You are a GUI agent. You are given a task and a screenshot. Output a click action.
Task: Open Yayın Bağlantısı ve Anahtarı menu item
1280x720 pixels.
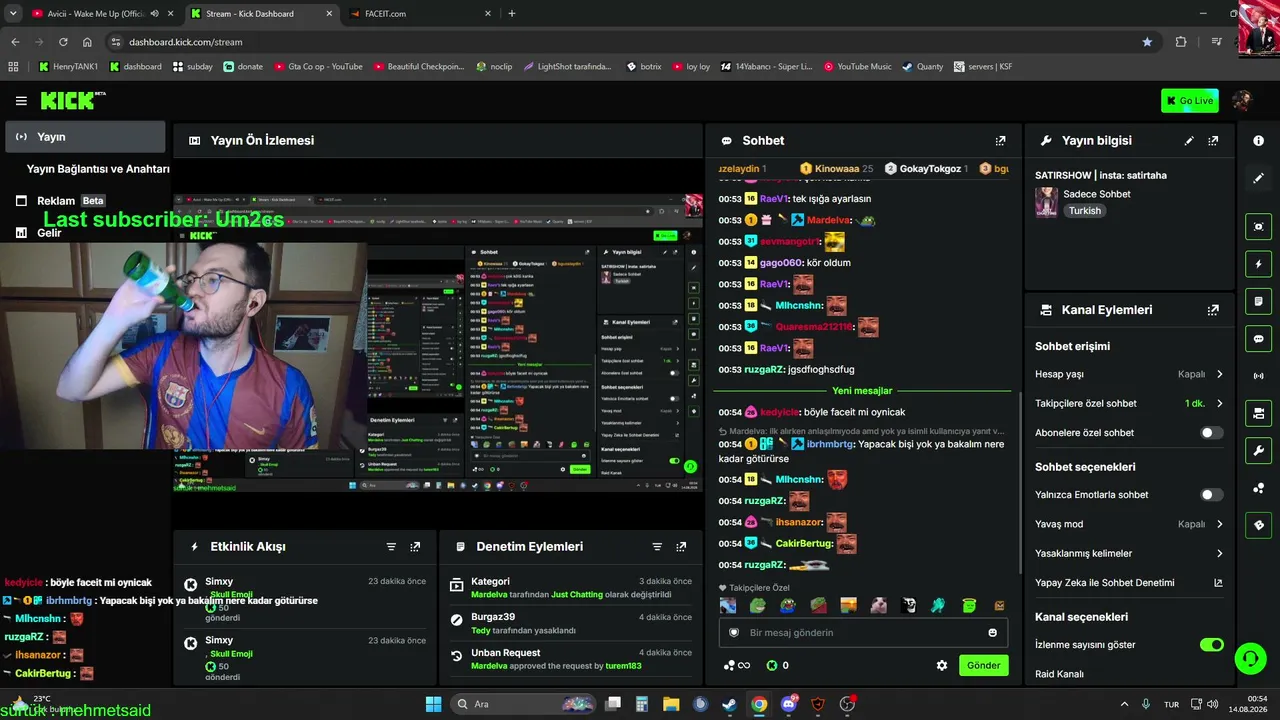98,169
